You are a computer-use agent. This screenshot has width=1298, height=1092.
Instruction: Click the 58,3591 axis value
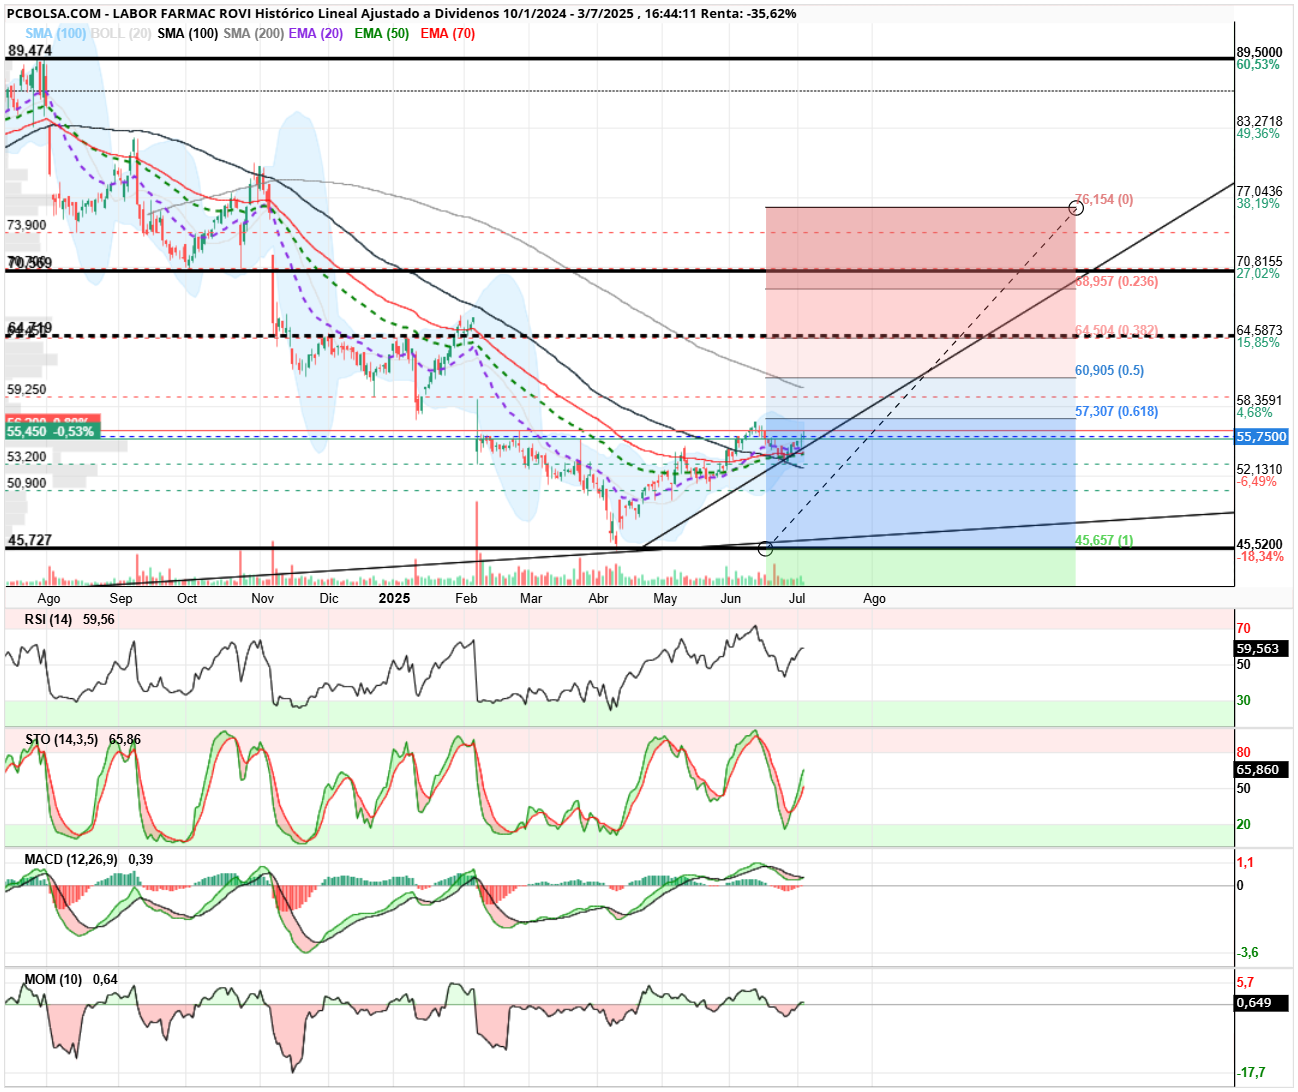click(1259, 400)
